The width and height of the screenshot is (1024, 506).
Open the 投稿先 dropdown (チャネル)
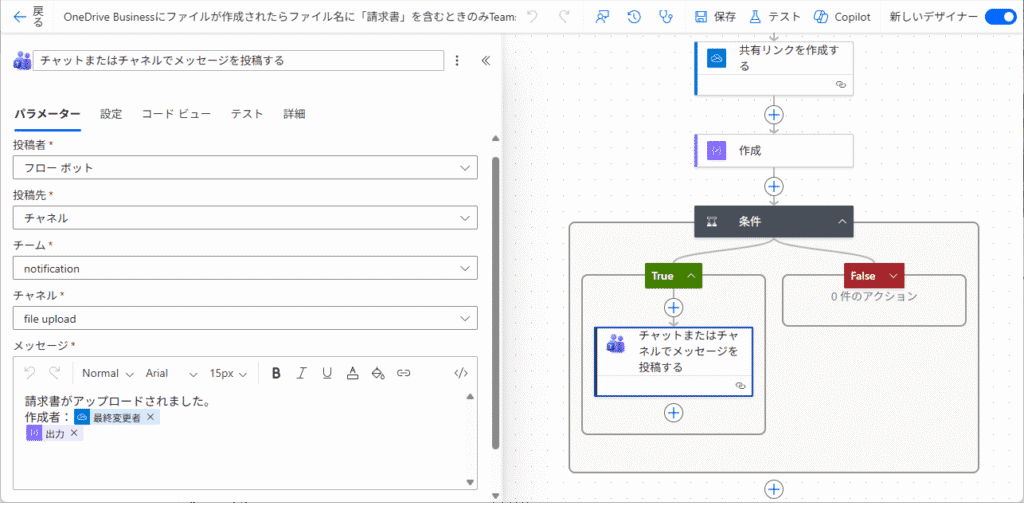pos(245,217)
